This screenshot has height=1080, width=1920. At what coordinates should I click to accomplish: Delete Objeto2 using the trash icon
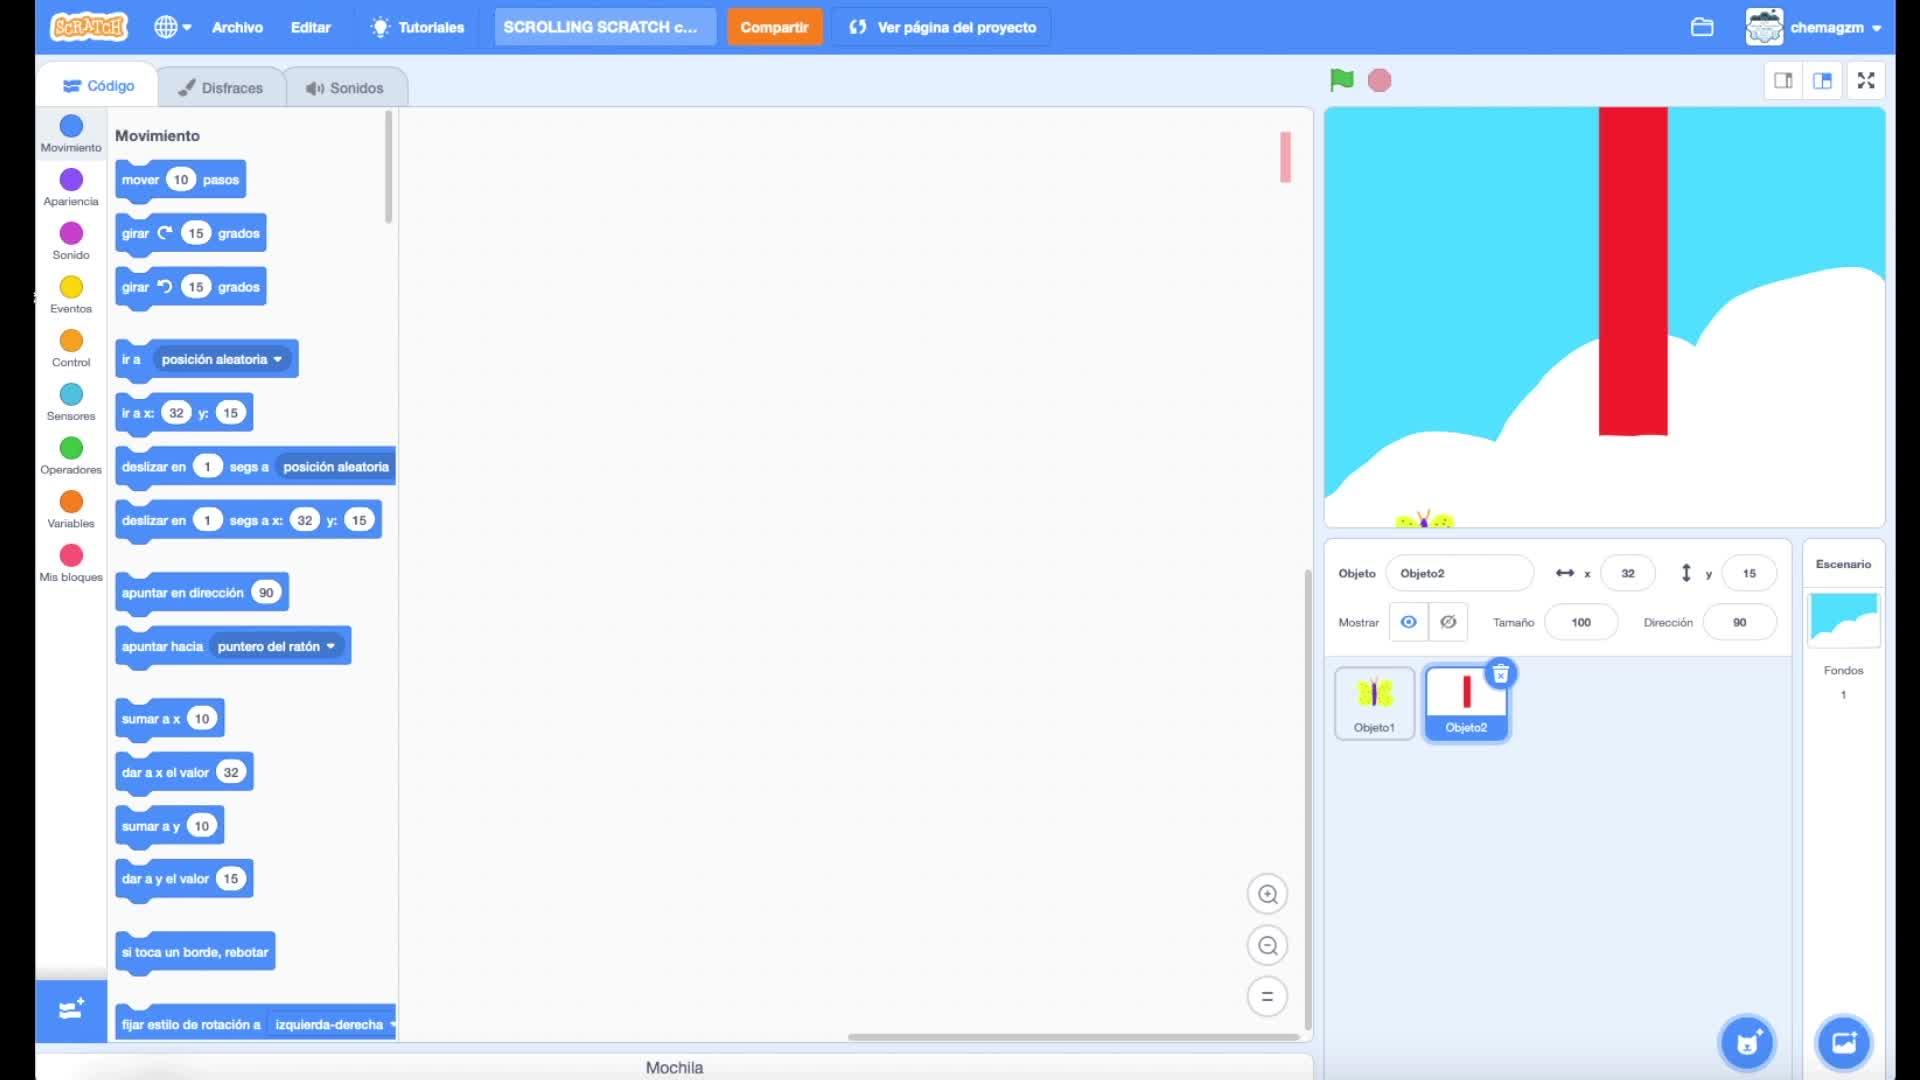[x=1500, y=674]
